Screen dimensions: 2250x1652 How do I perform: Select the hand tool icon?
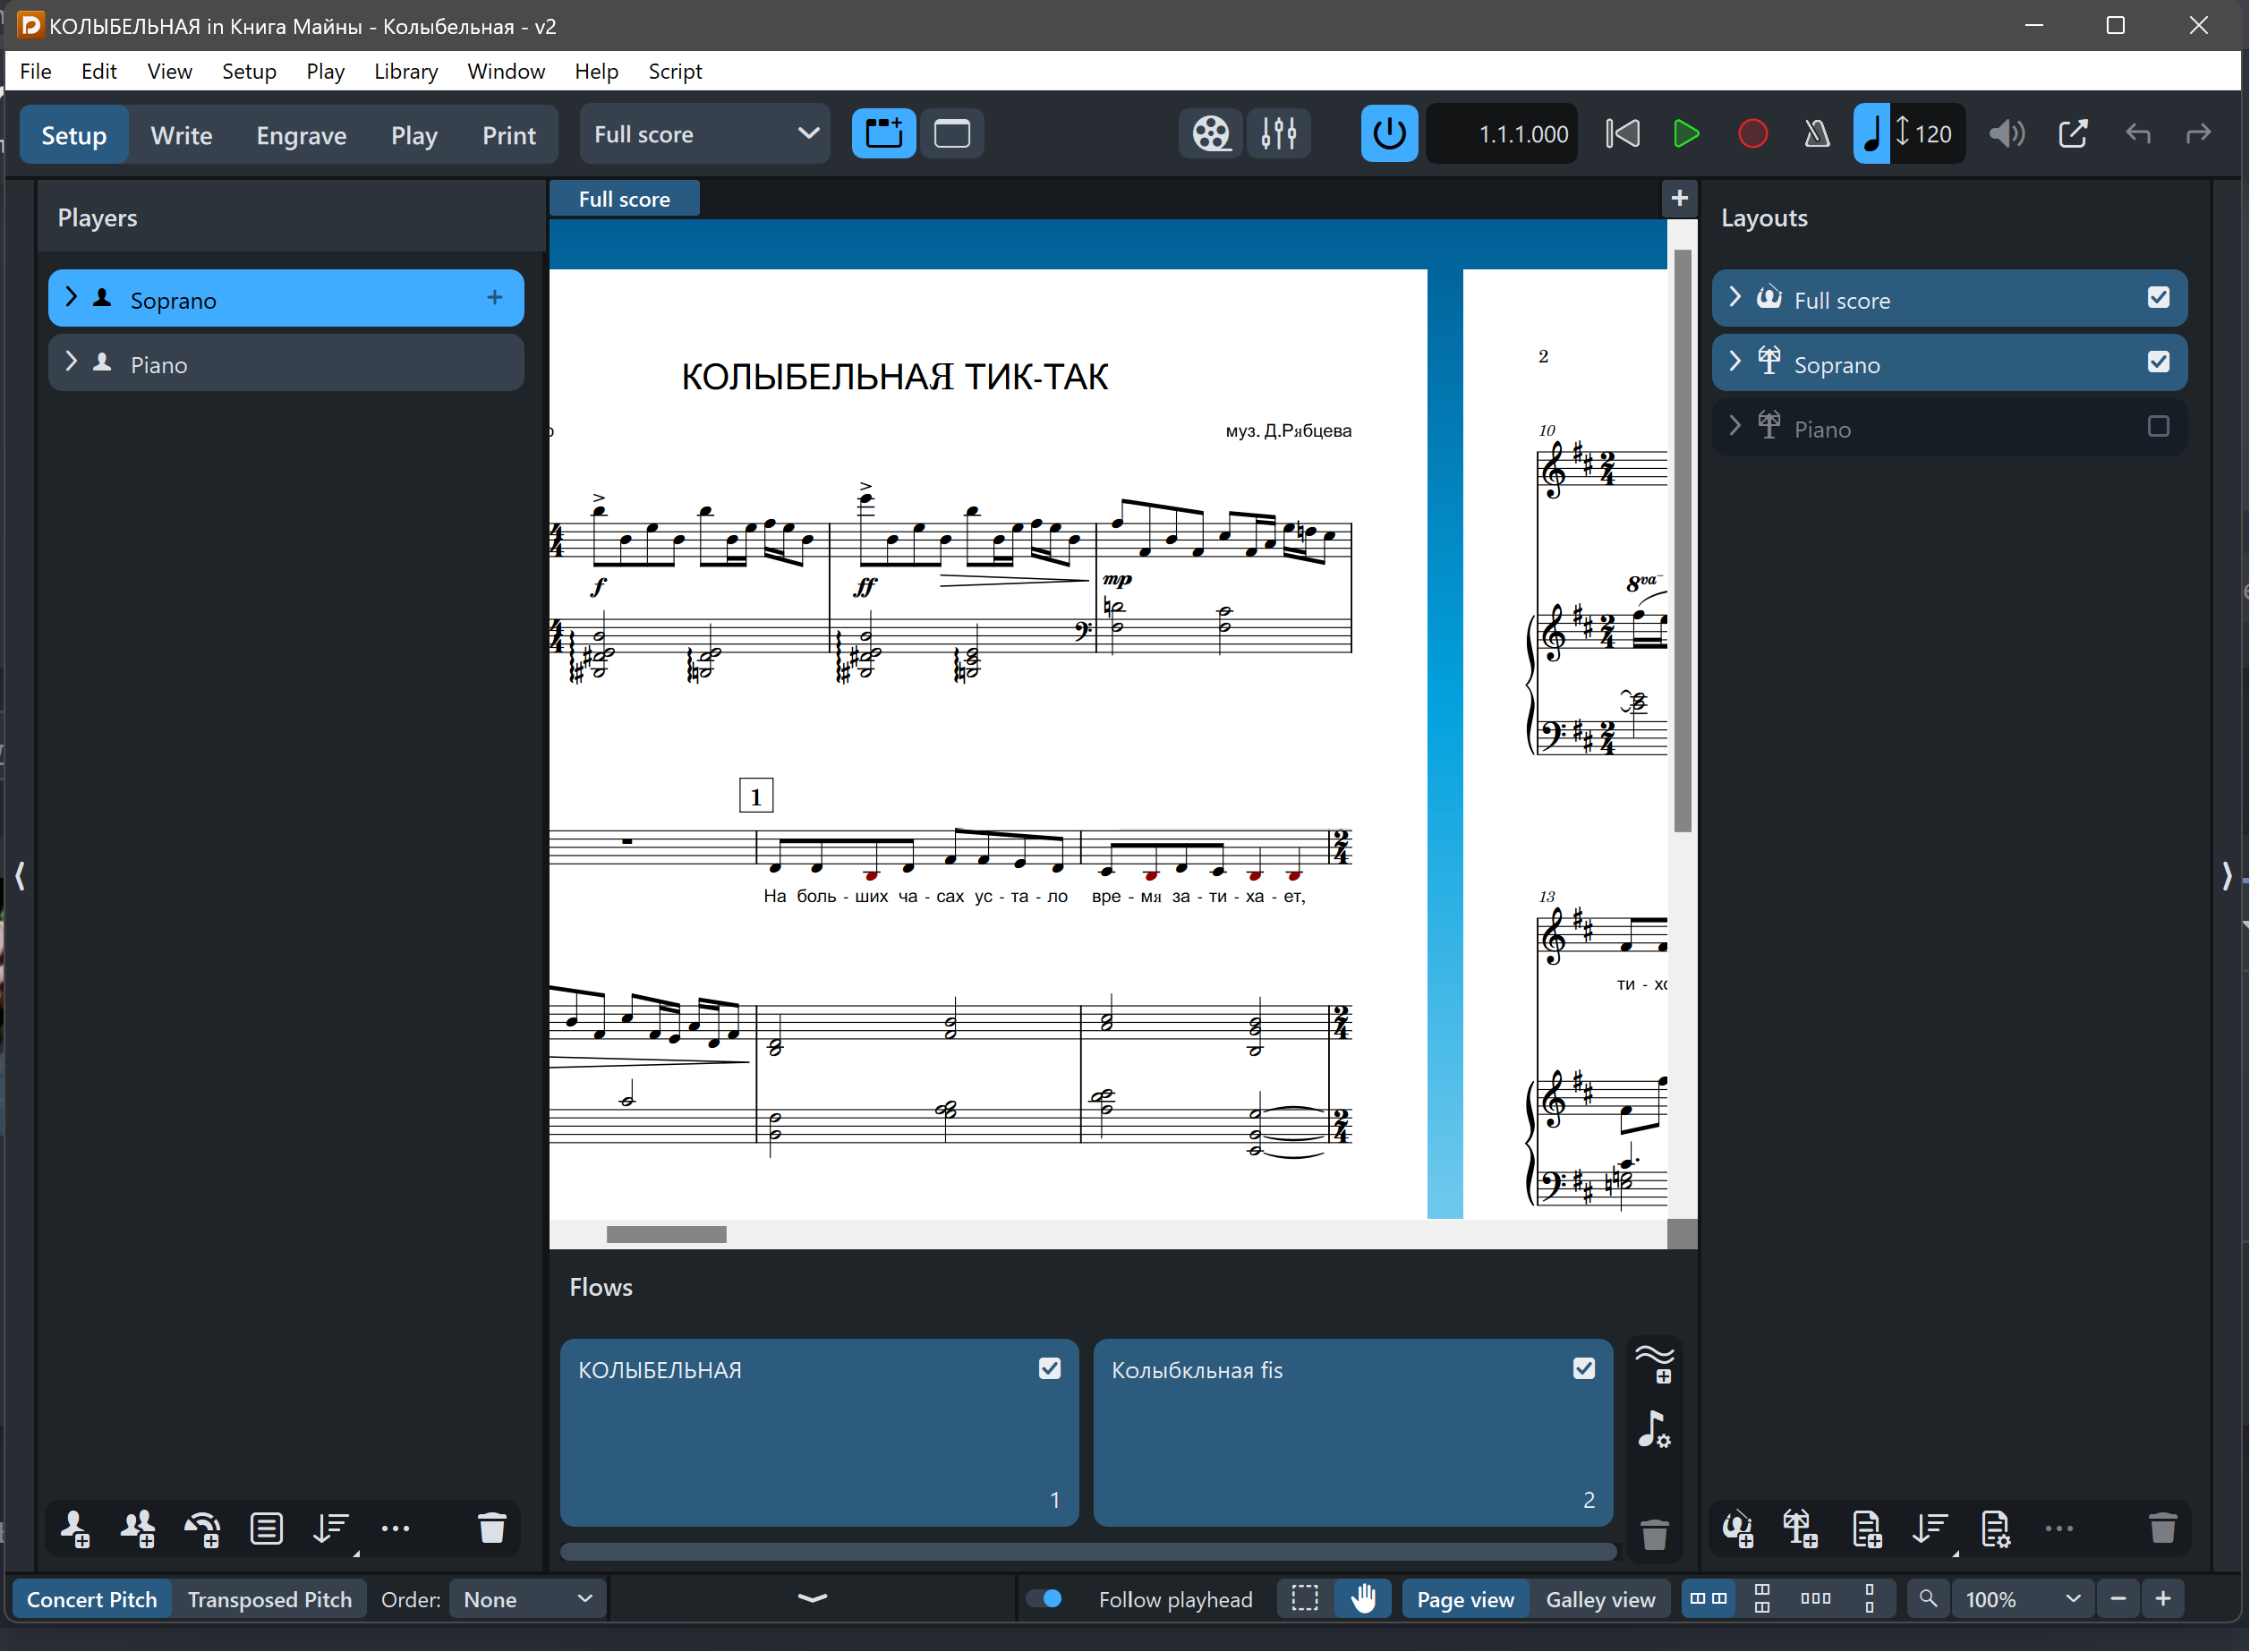[x=1363, y=1599]
